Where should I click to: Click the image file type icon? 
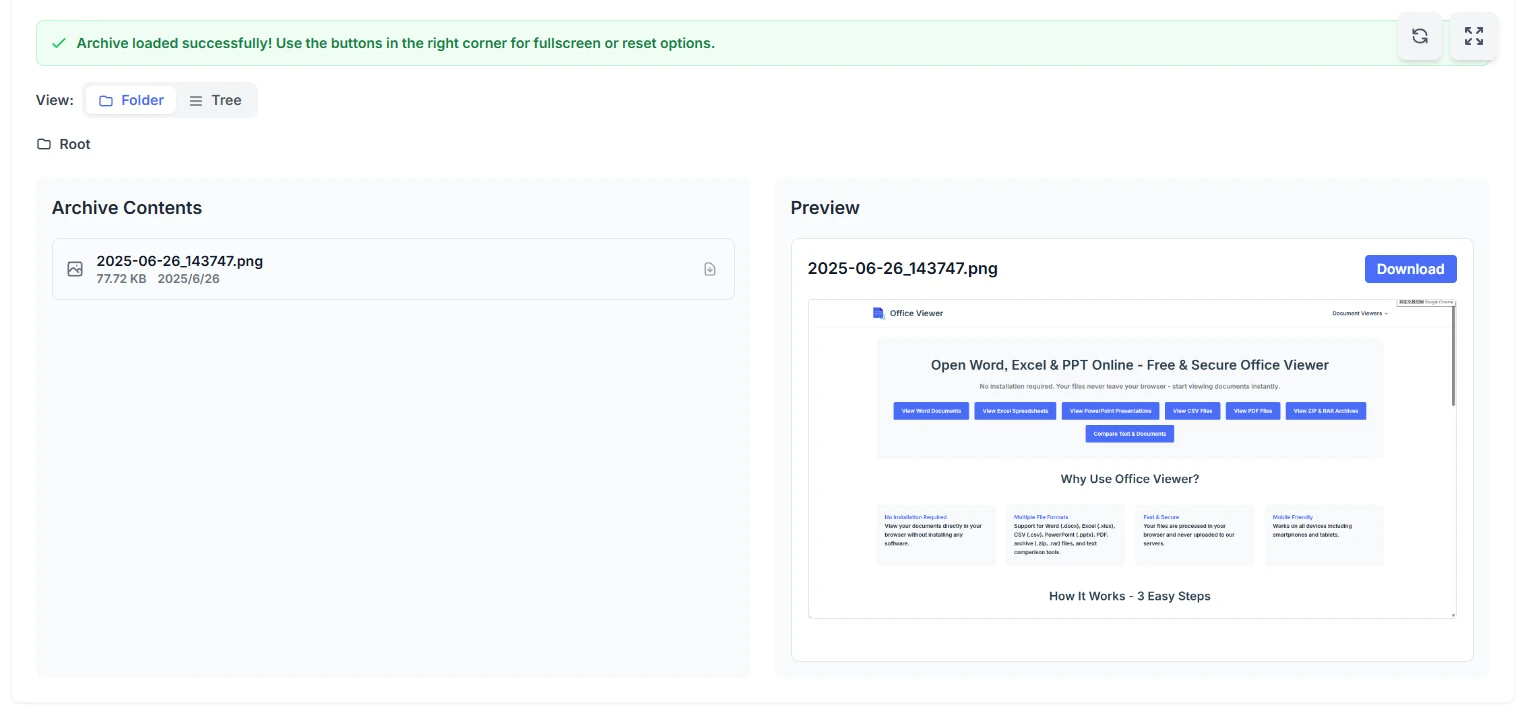pos(75,269)
